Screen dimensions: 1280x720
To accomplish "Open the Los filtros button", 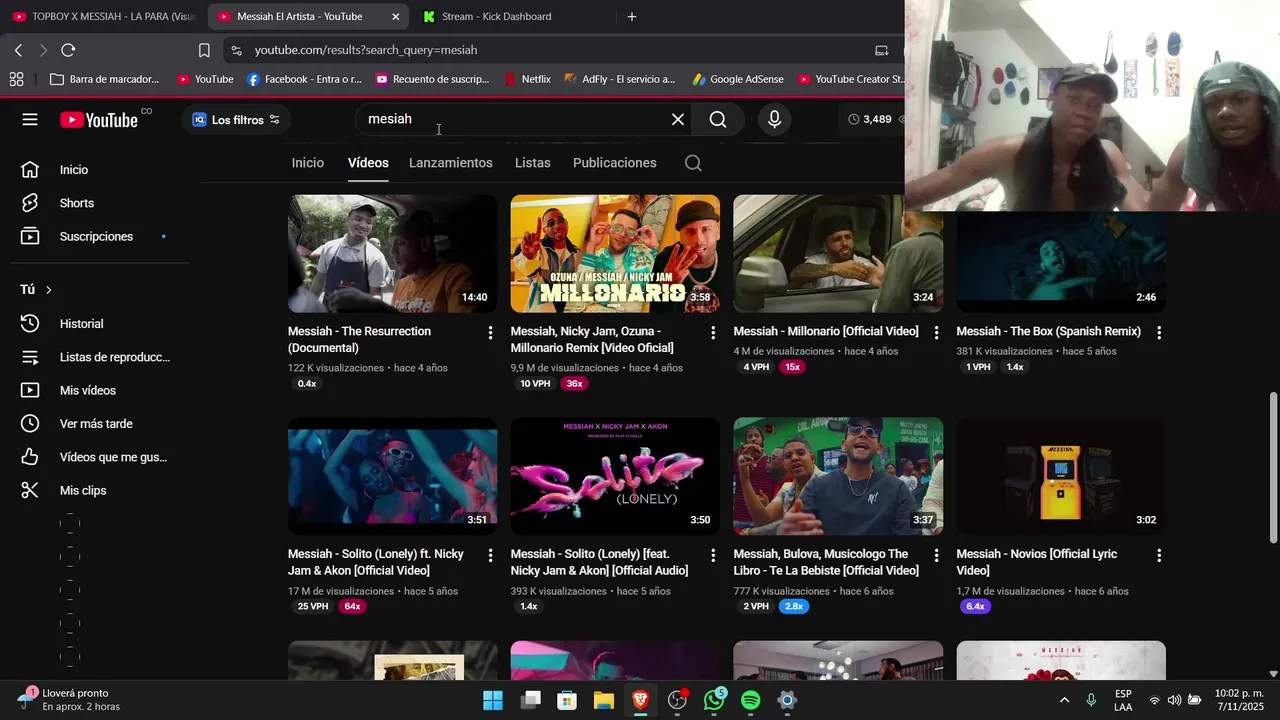I will (236, 120).
